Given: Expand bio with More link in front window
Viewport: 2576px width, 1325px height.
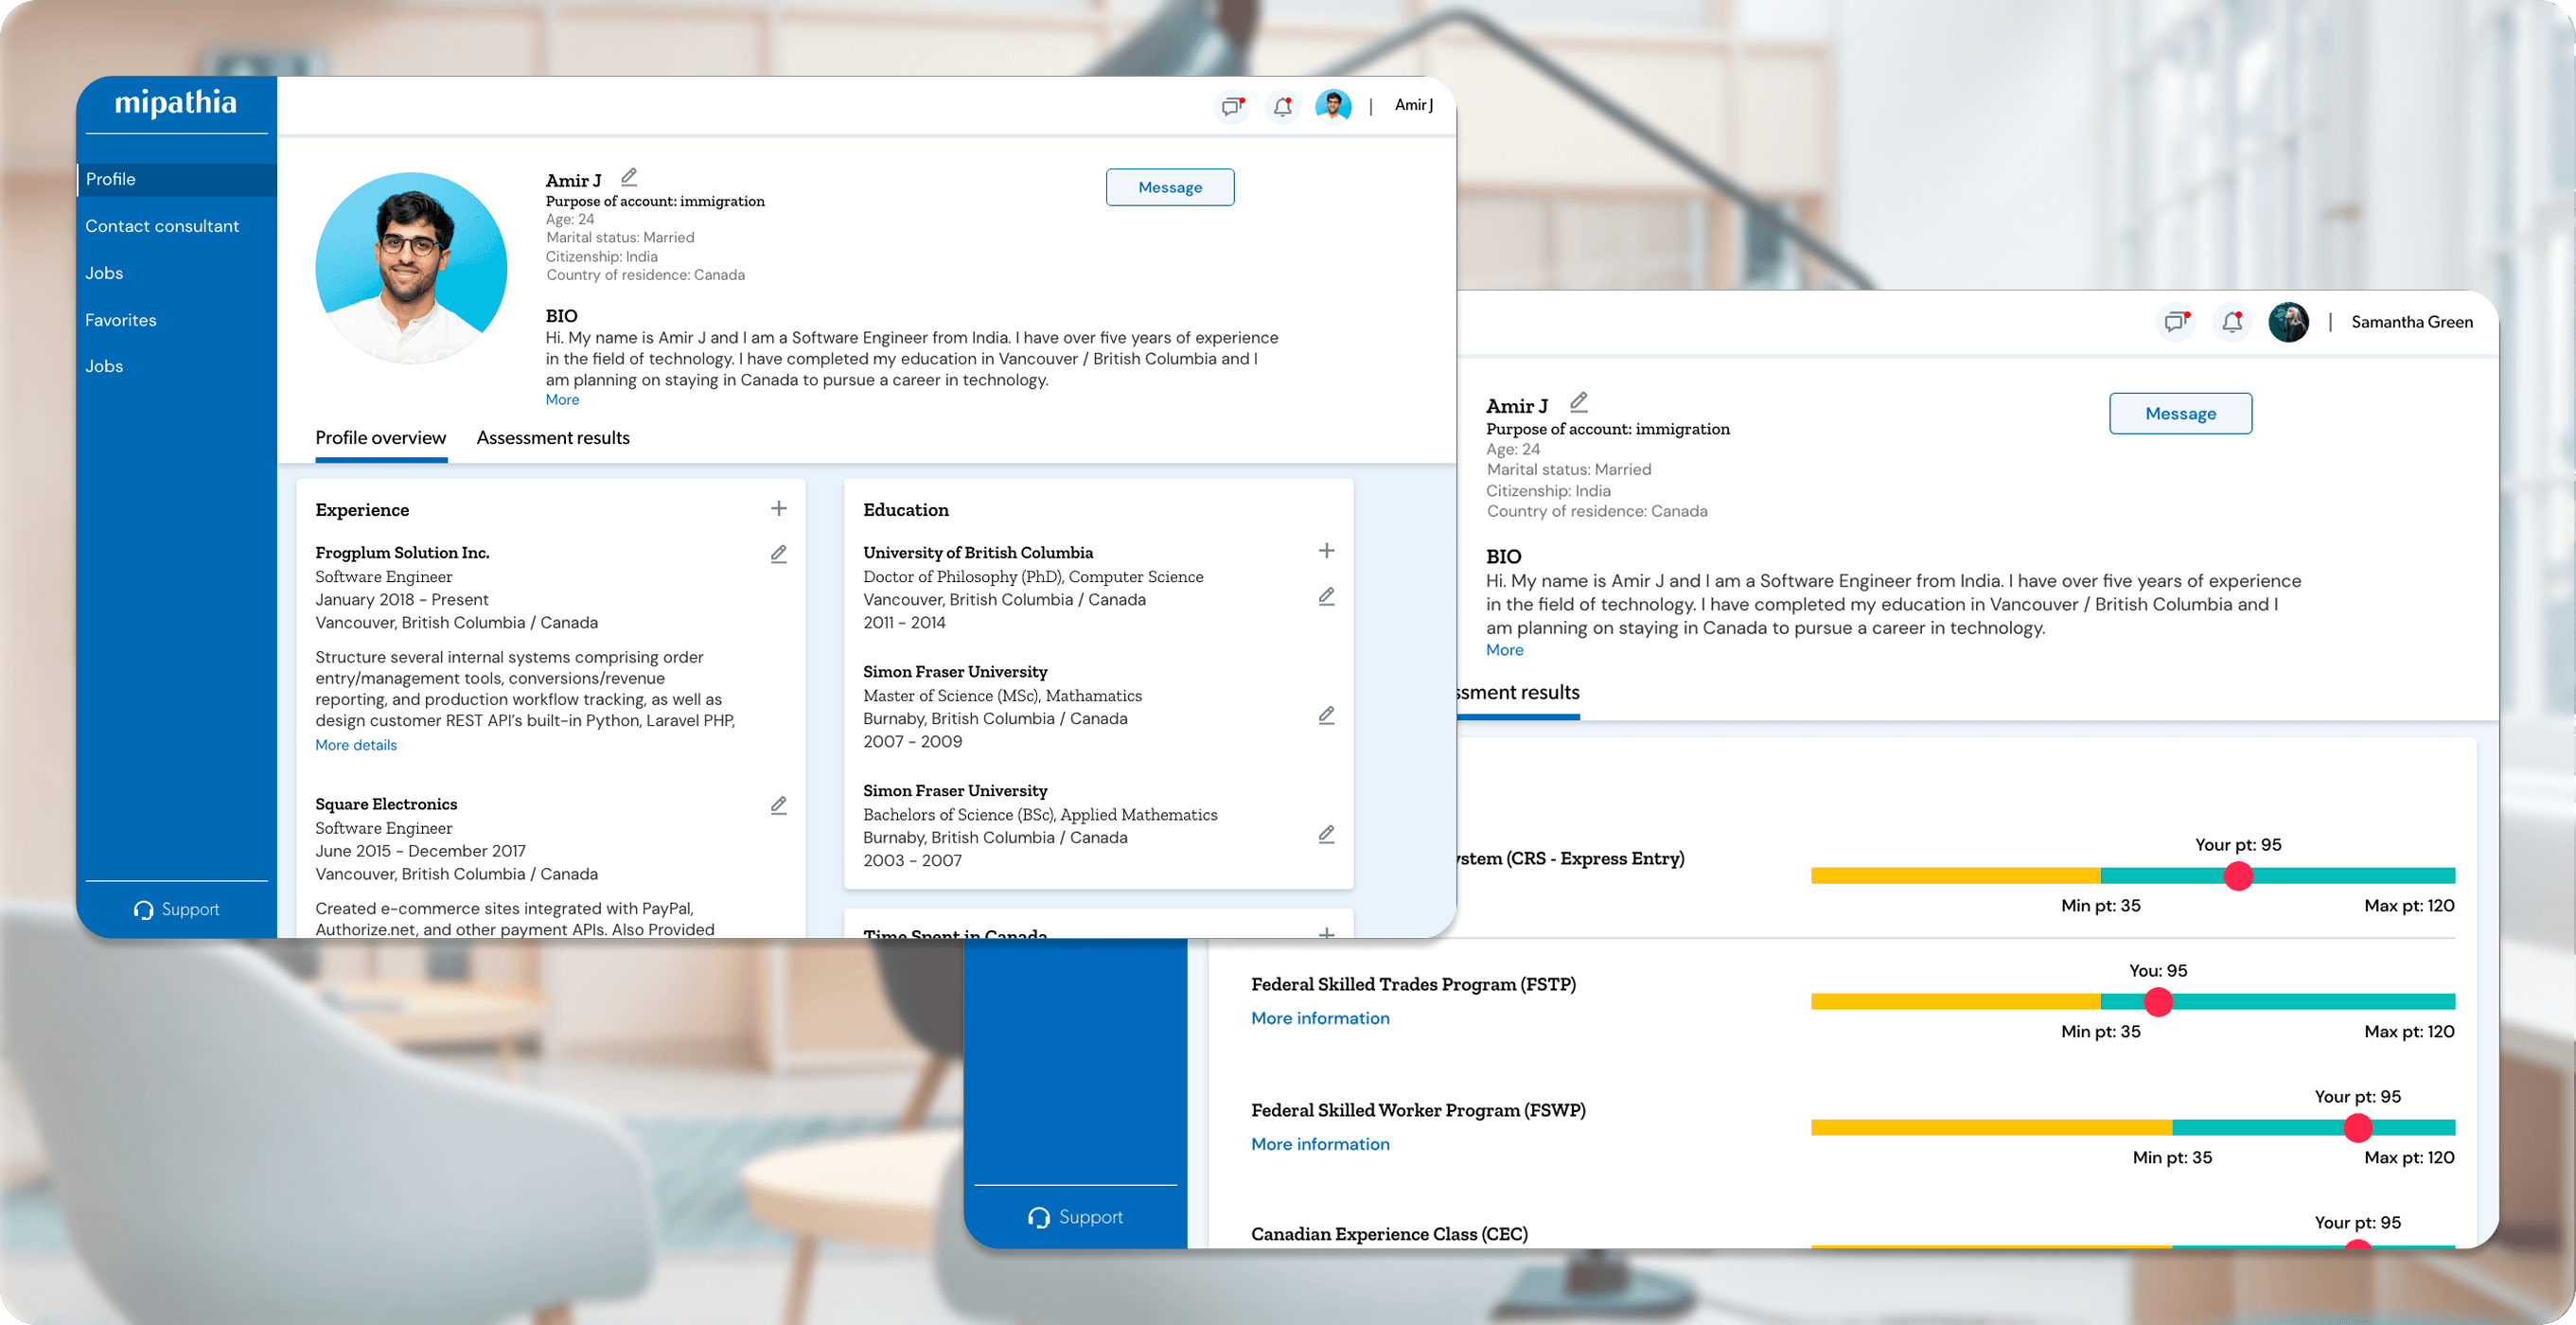Looking at the screenshot, I should tap(562, 400).
